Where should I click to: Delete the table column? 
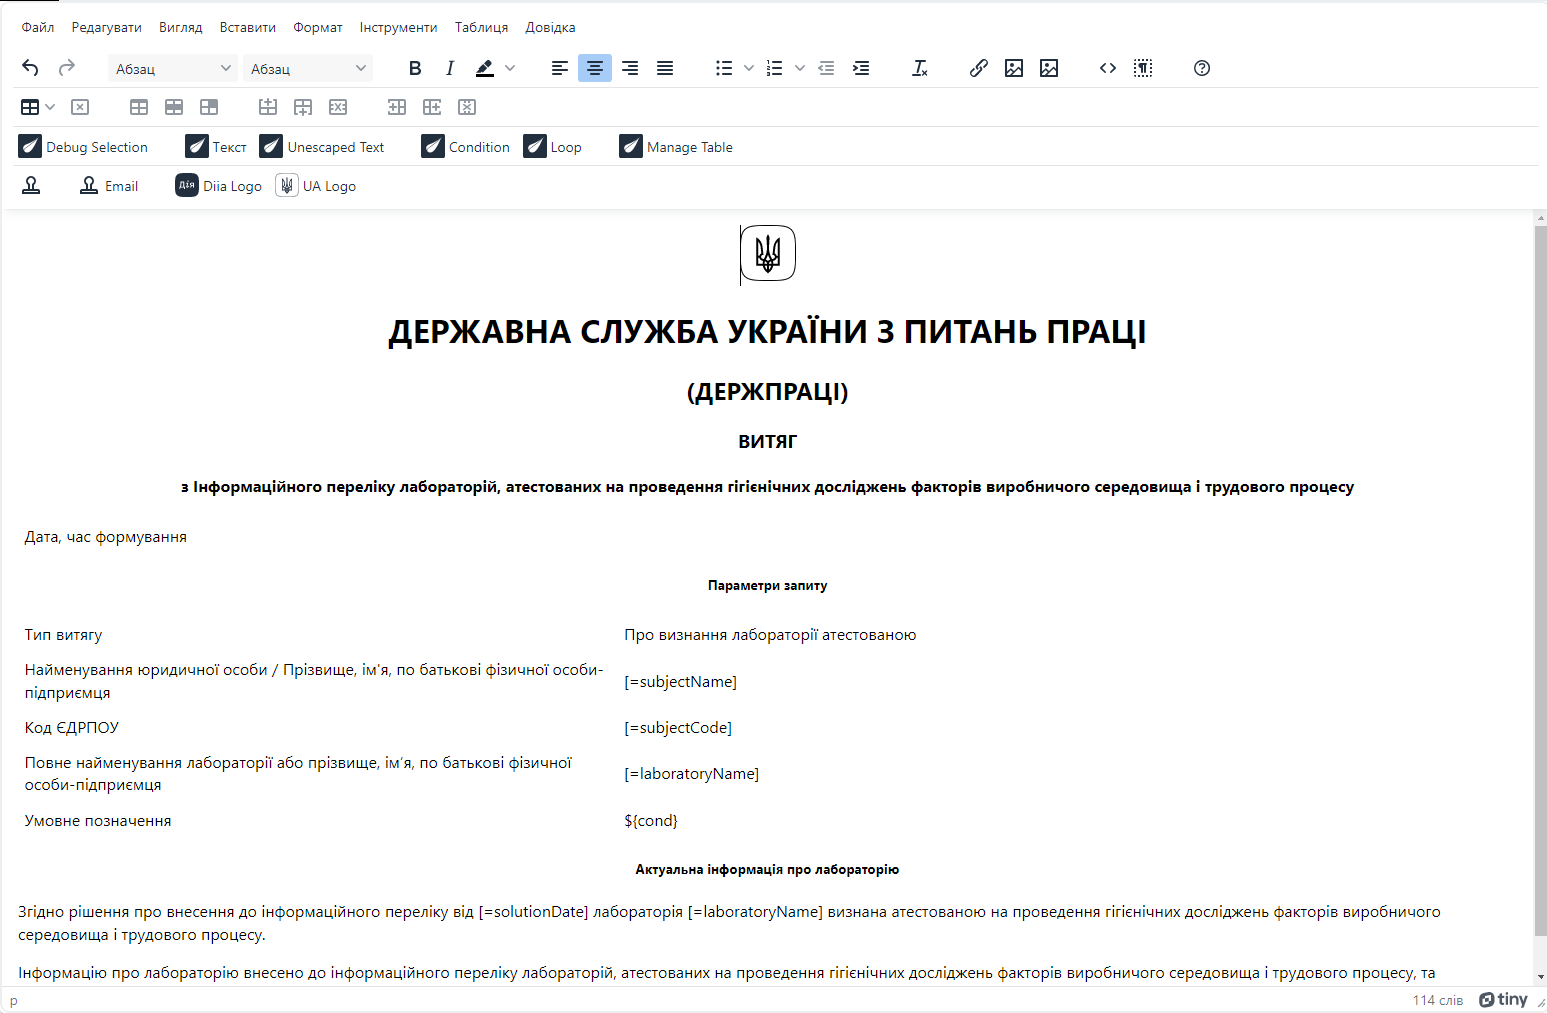click(467, 107)
